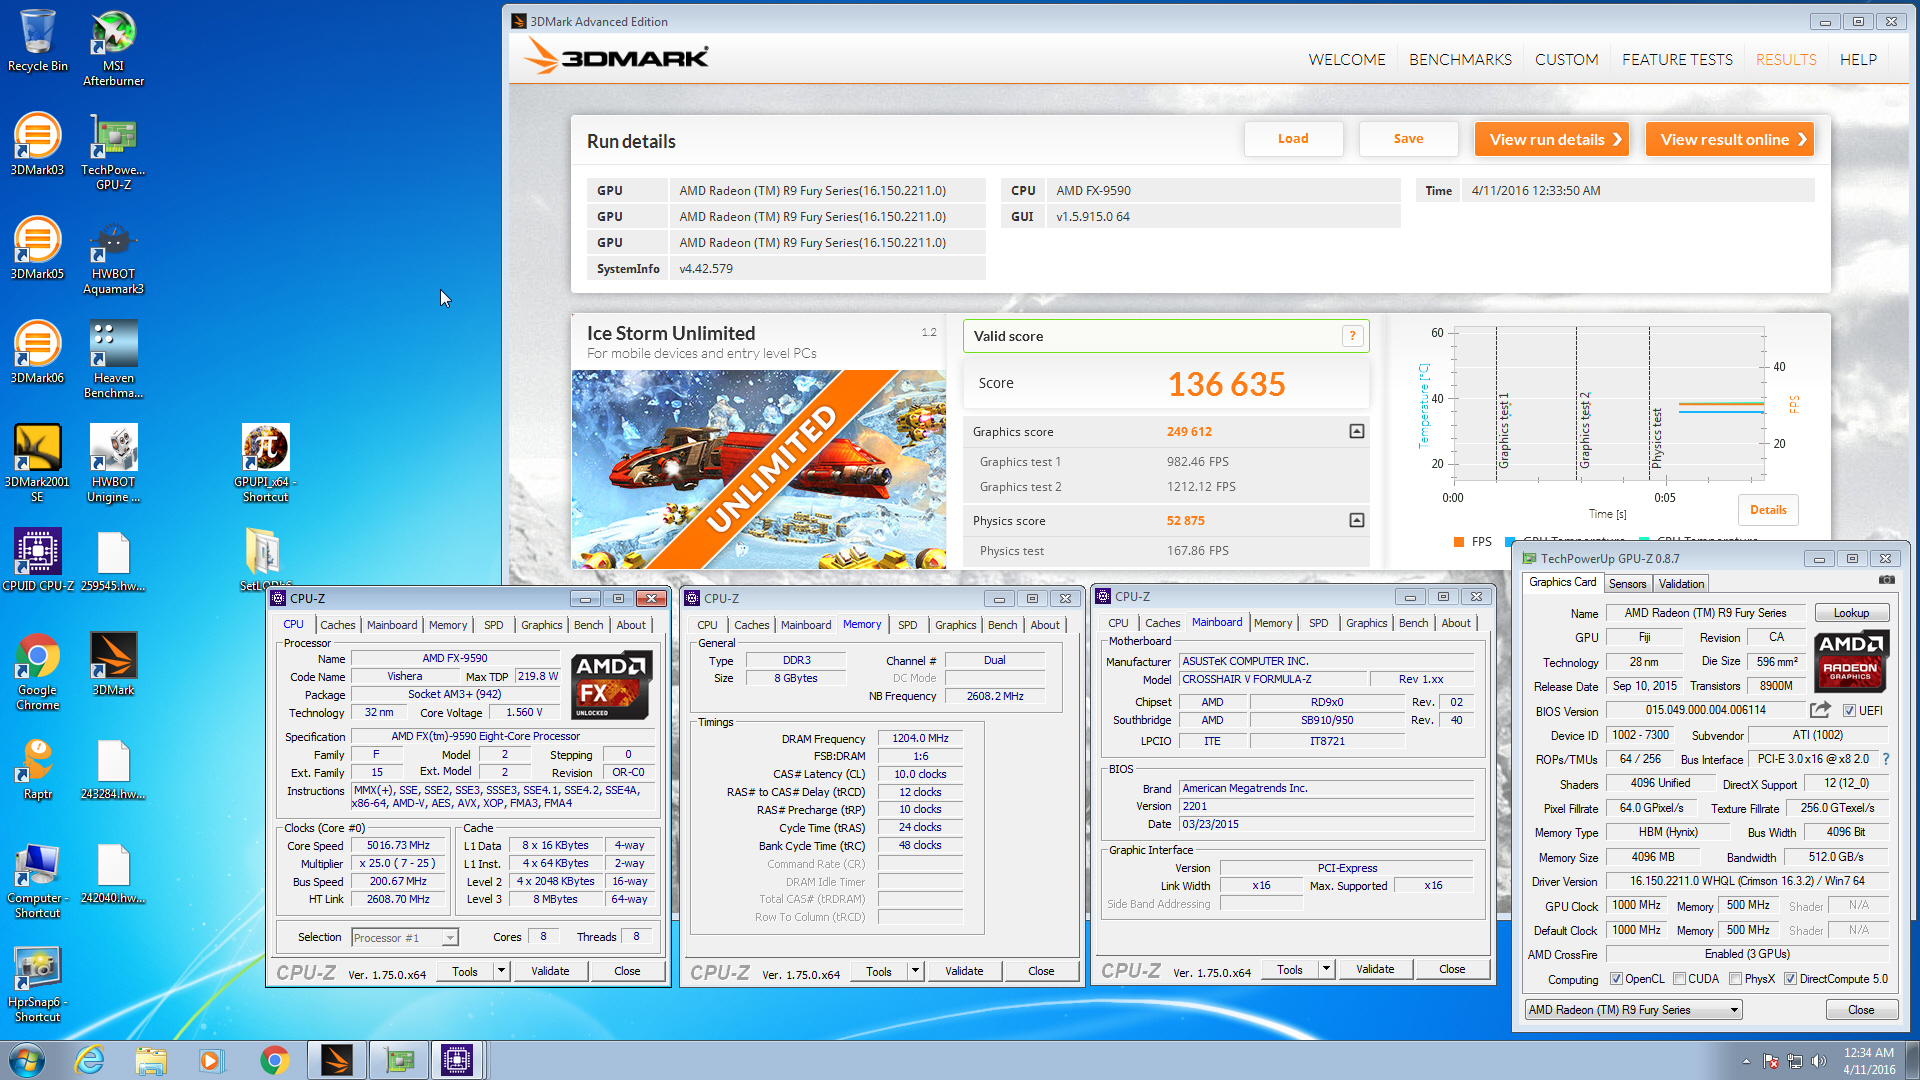Click Load button in Run details
Image resolution: width=1920 pixels, height=1080 pixels.
1293,139
